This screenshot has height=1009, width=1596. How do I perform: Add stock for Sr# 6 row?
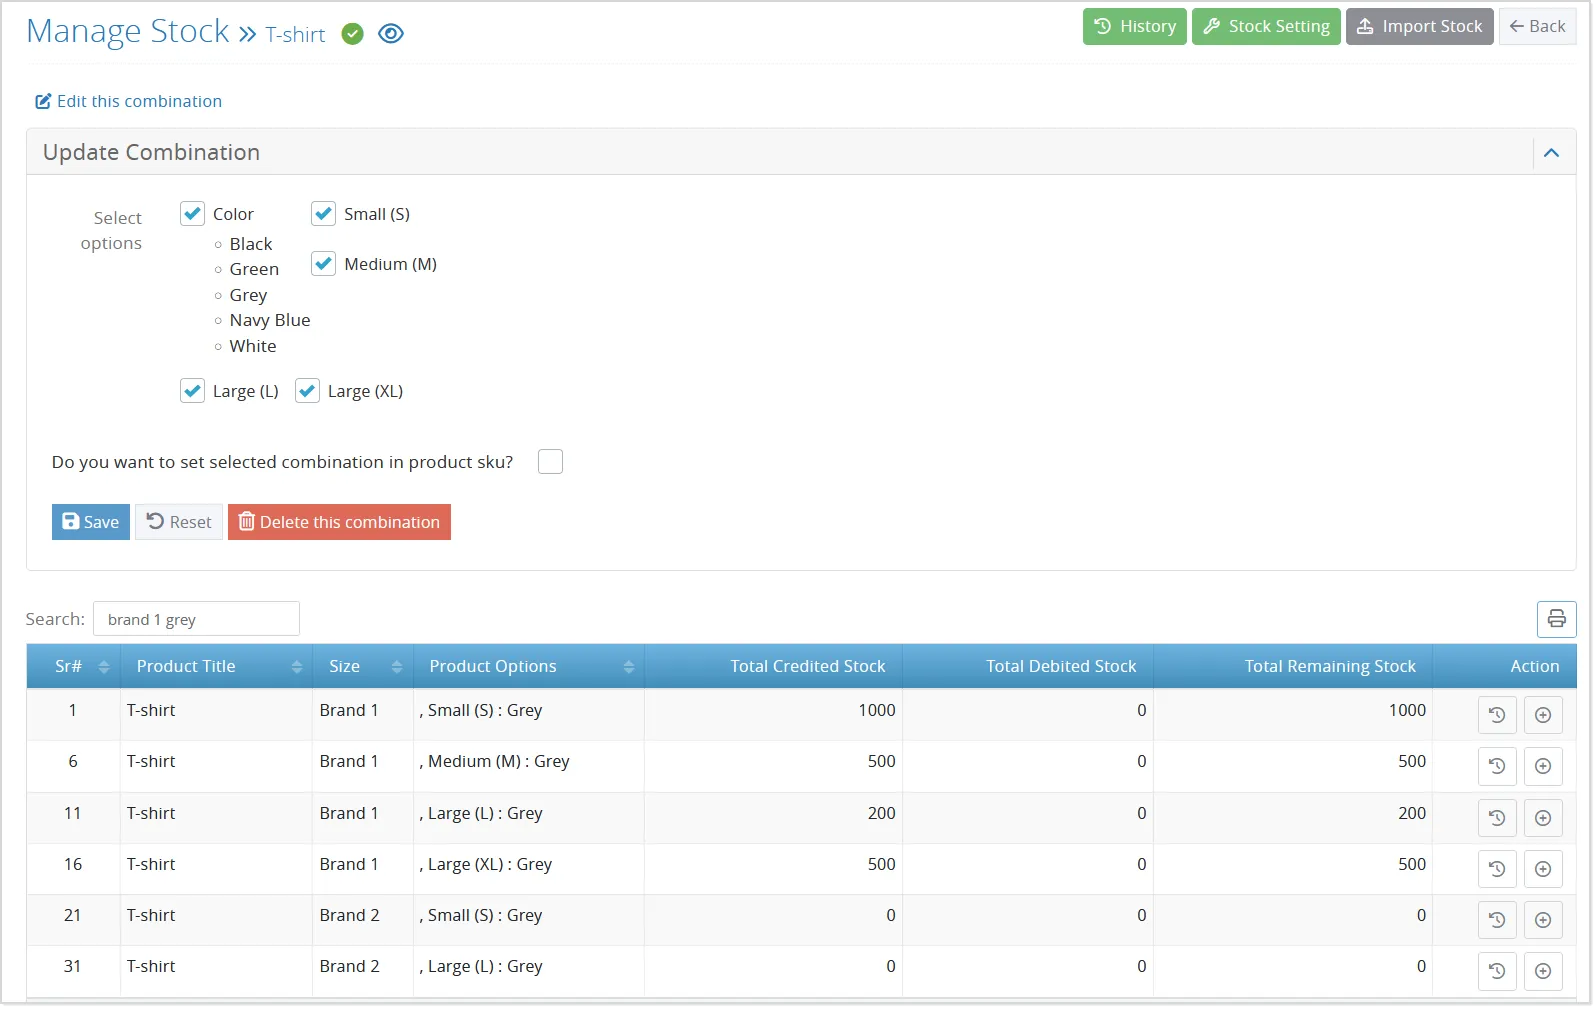tap(1543, 766)
